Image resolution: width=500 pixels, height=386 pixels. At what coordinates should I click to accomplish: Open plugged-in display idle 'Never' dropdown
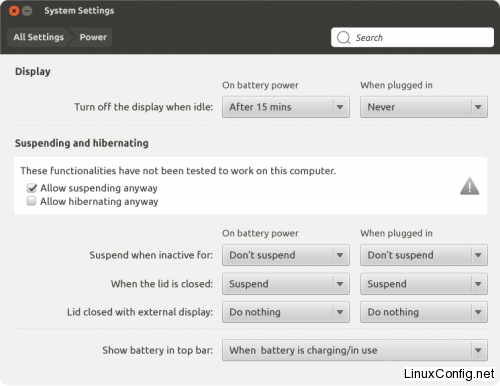click(424, 107)
